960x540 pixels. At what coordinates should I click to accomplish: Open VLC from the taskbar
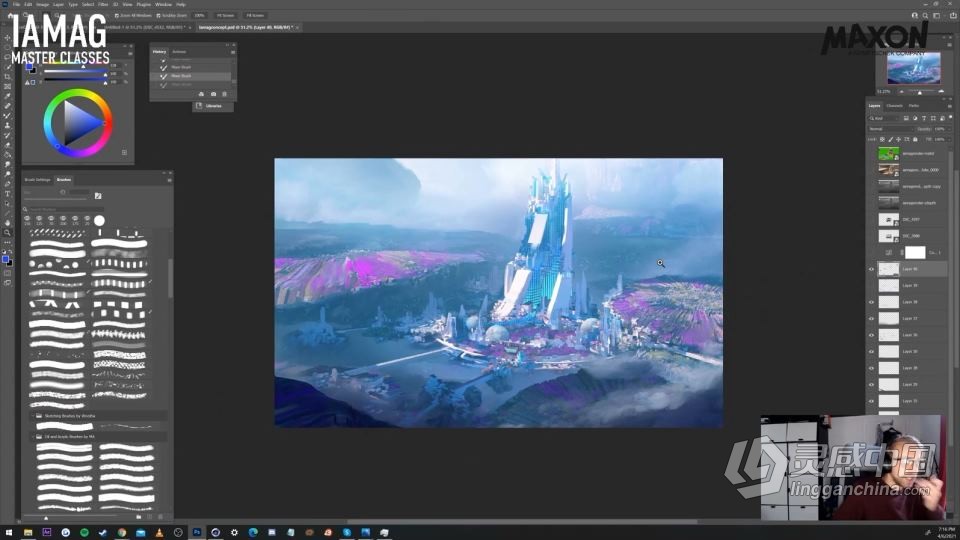click(x=159, y=533)
